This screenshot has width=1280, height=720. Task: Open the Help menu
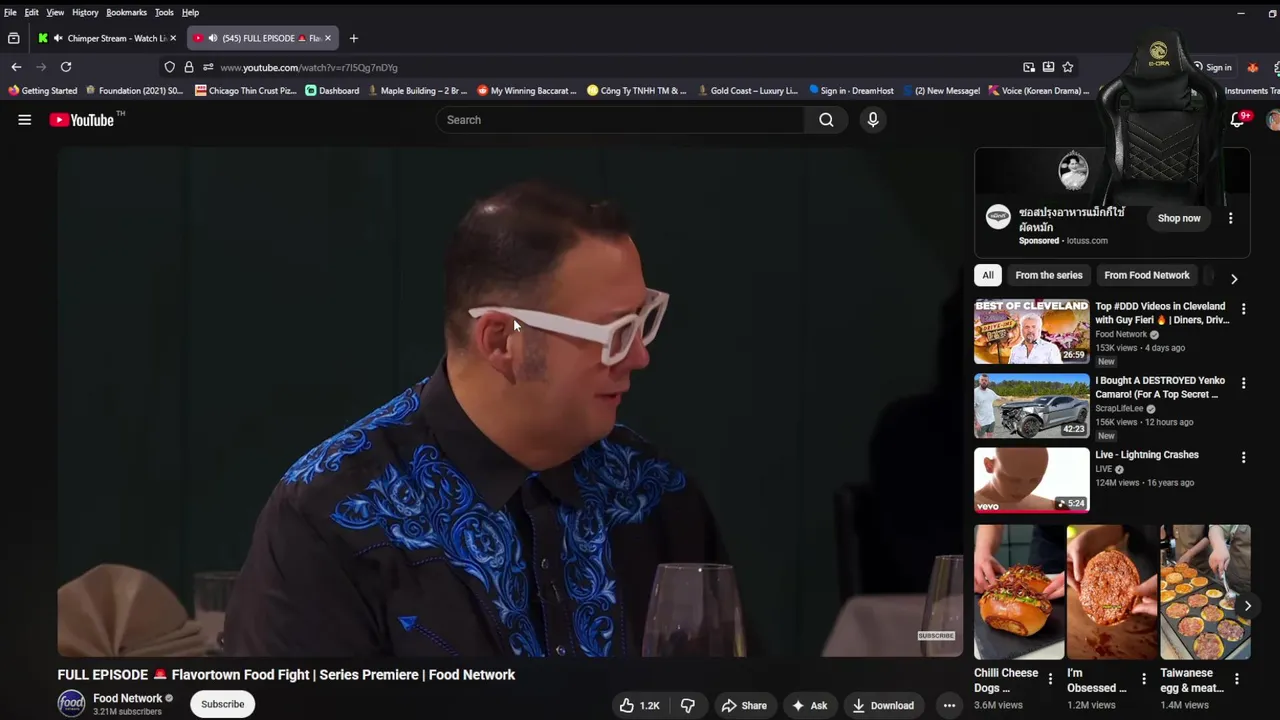(x=190, y=12)
